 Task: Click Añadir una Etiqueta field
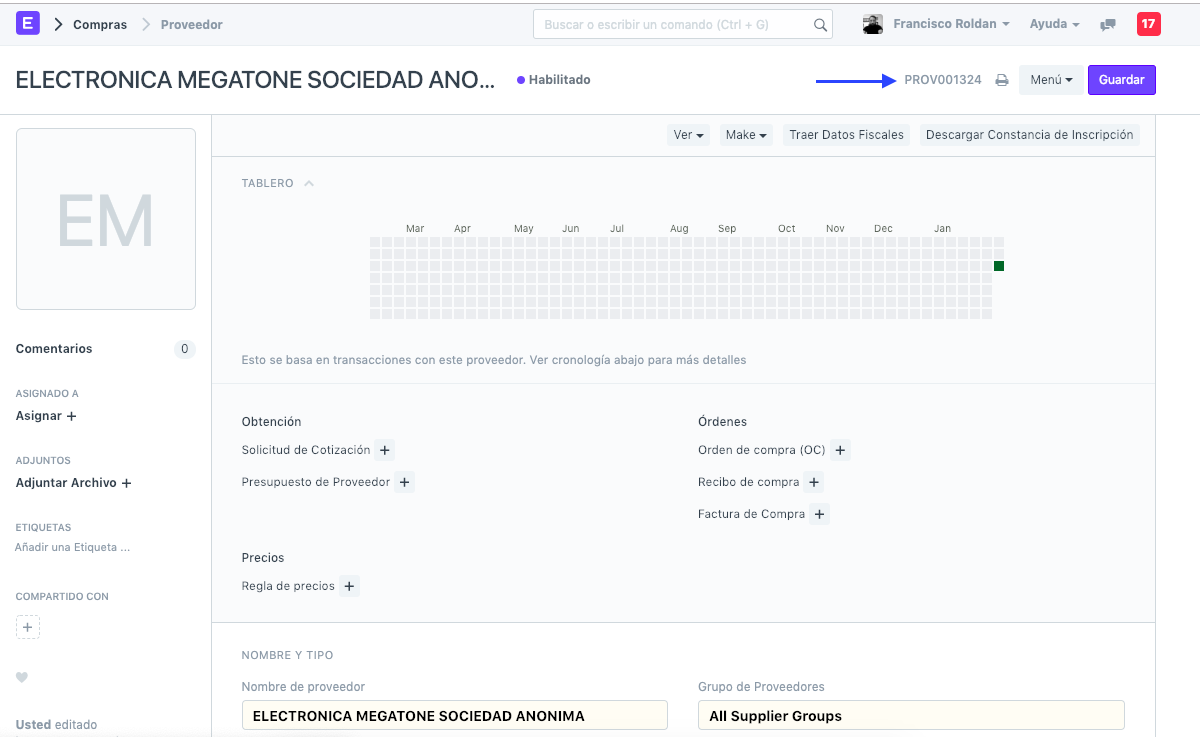coord(73,548)
